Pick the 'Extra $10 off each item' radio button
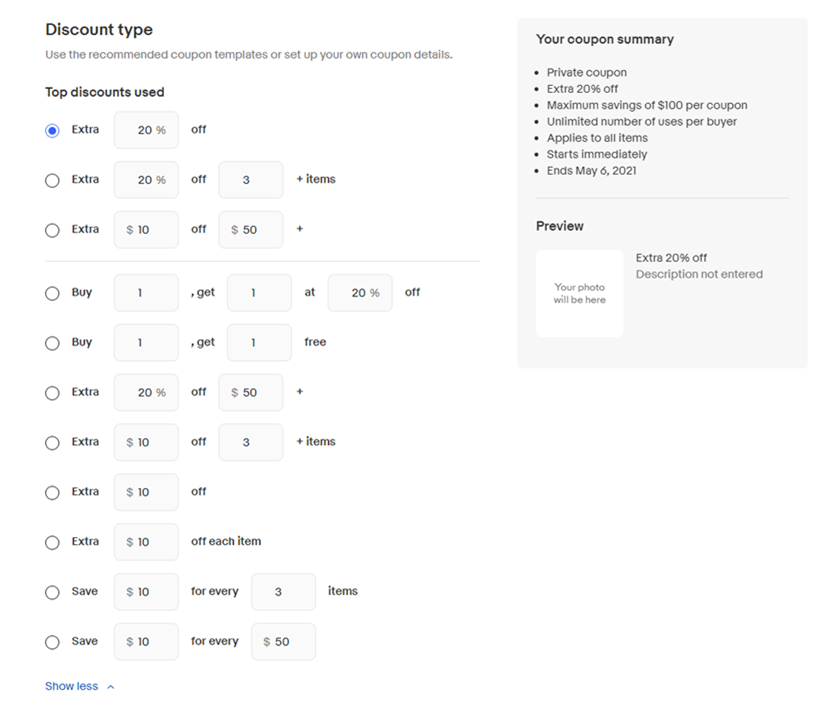 tap(52, 542)
